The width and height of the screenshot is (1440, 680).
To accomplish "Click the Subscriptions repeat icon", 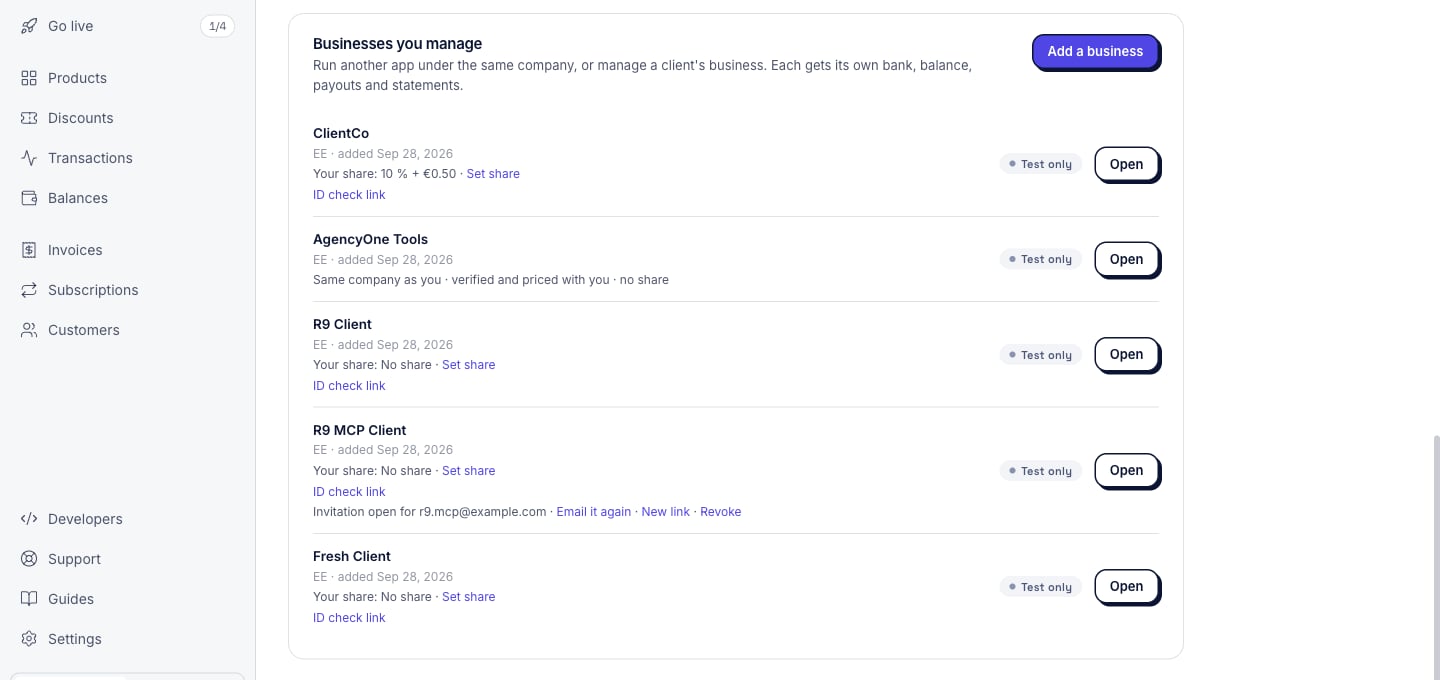I will pyautogui.click(x=29, y=290).
